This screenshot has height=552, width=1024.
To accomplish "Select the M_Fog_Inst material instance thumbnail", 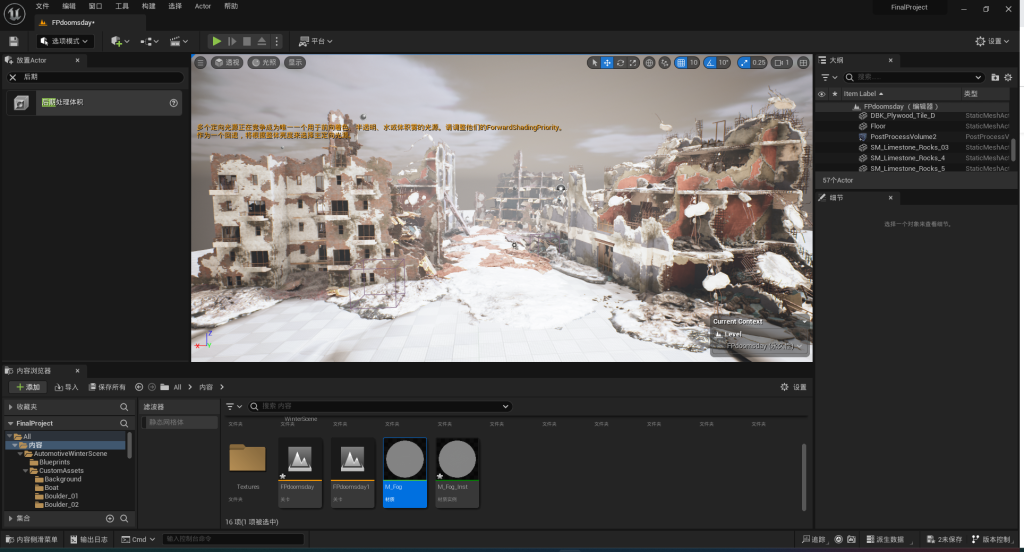I will pos(457,472).
